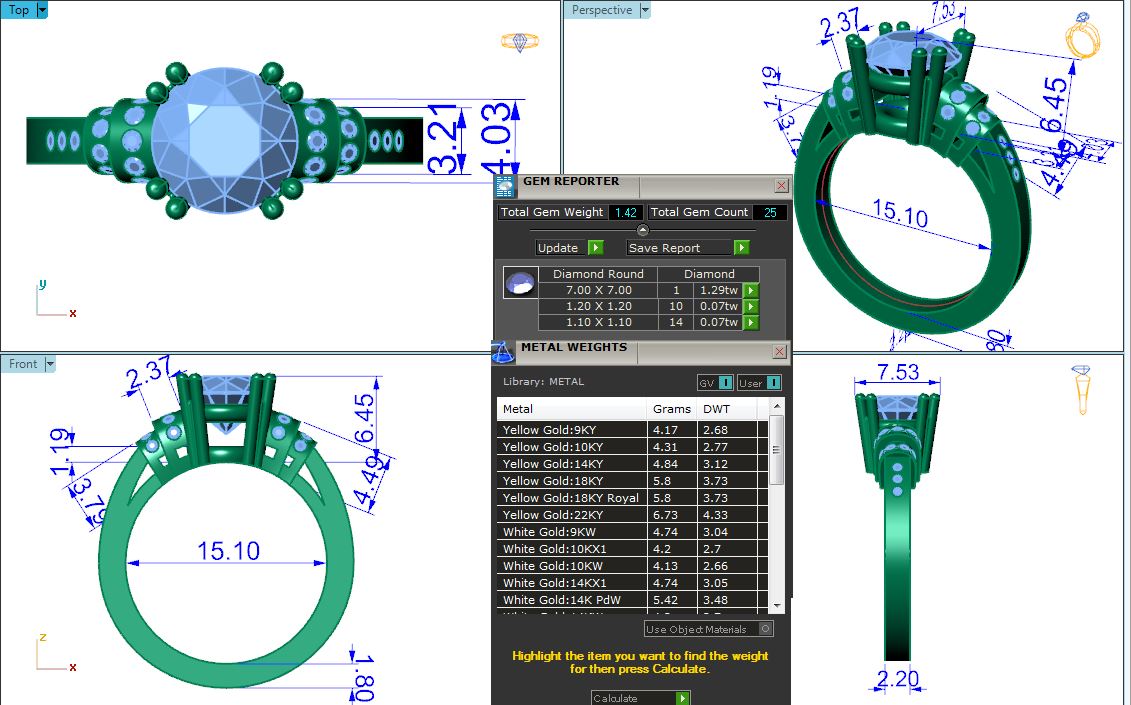The width and height of the screenshot is (1131, 705).
Task: Click the Gem Reporter panel icon
Action: pos(505,186)
